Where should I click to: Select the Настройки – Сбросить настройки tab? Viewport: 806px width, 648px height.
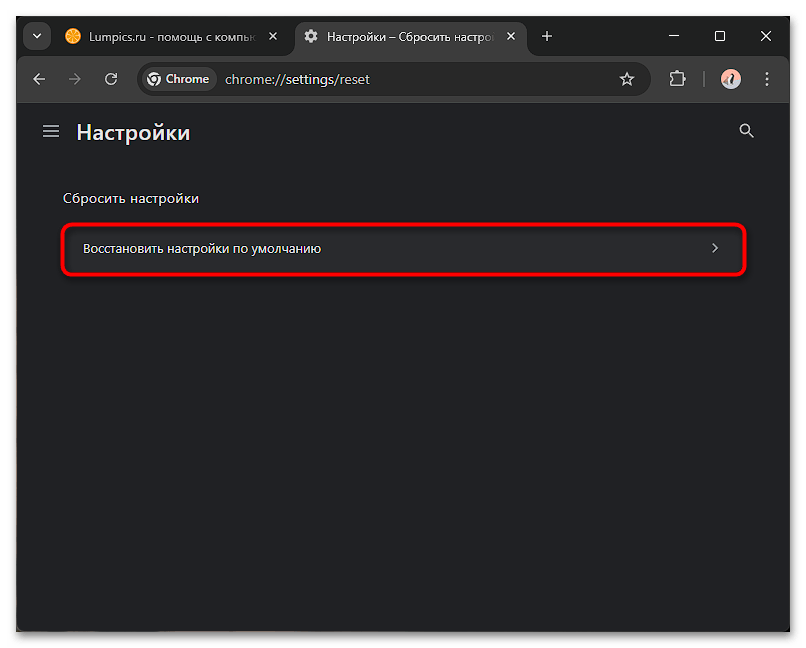tap(410, 37)
